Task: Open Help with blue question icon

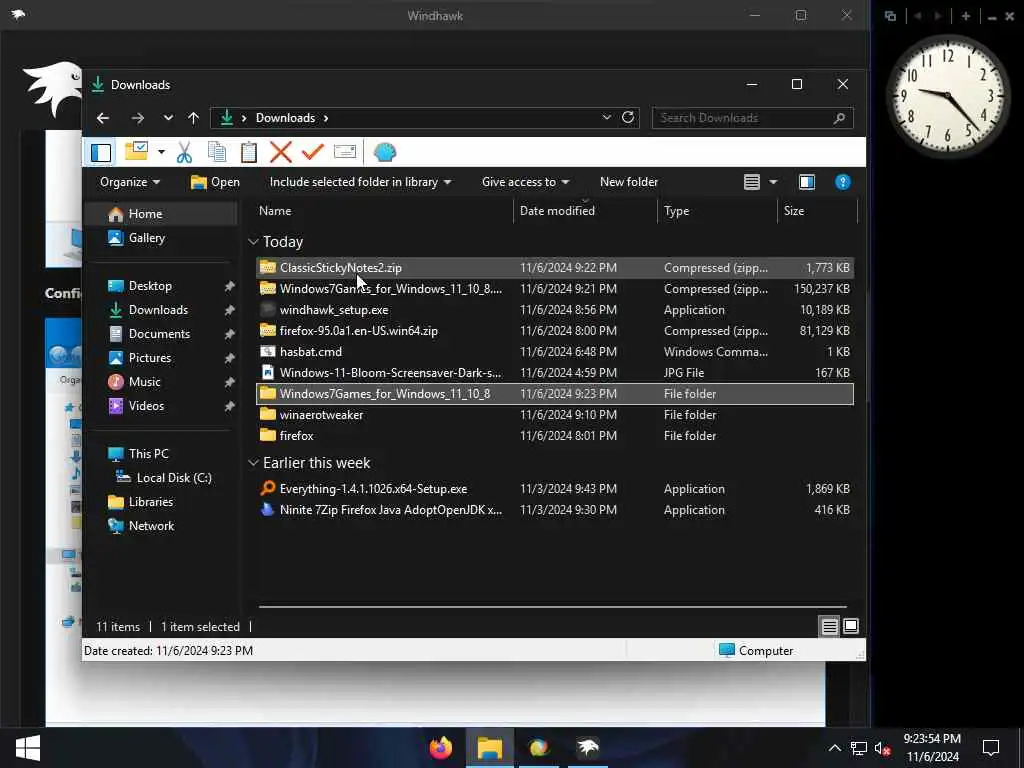Action: [x=842, y=182]
